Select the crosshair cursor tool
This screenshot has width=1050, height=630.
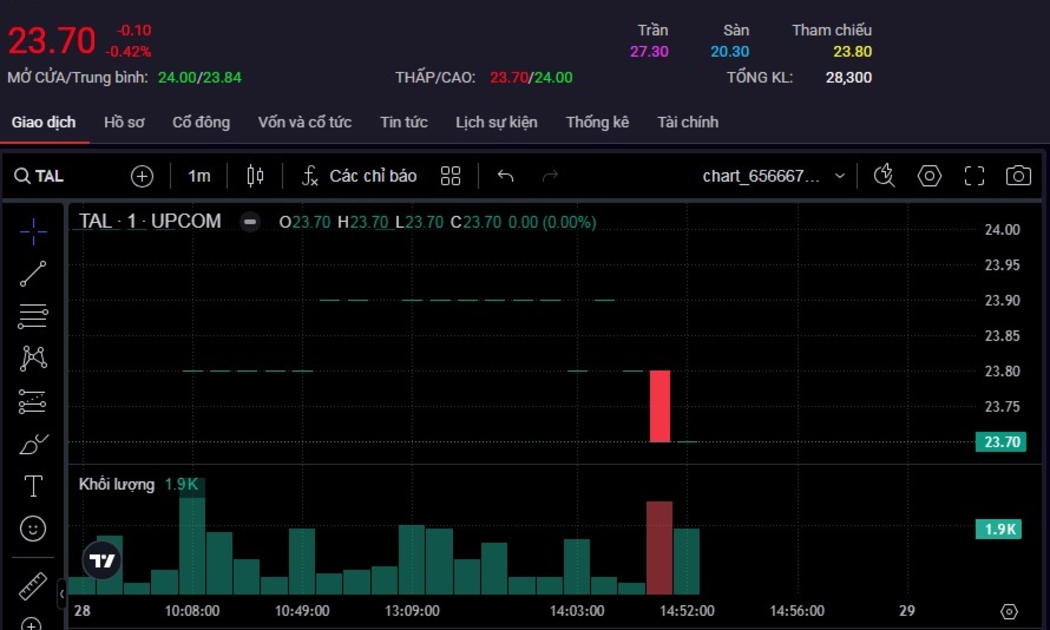33,231
